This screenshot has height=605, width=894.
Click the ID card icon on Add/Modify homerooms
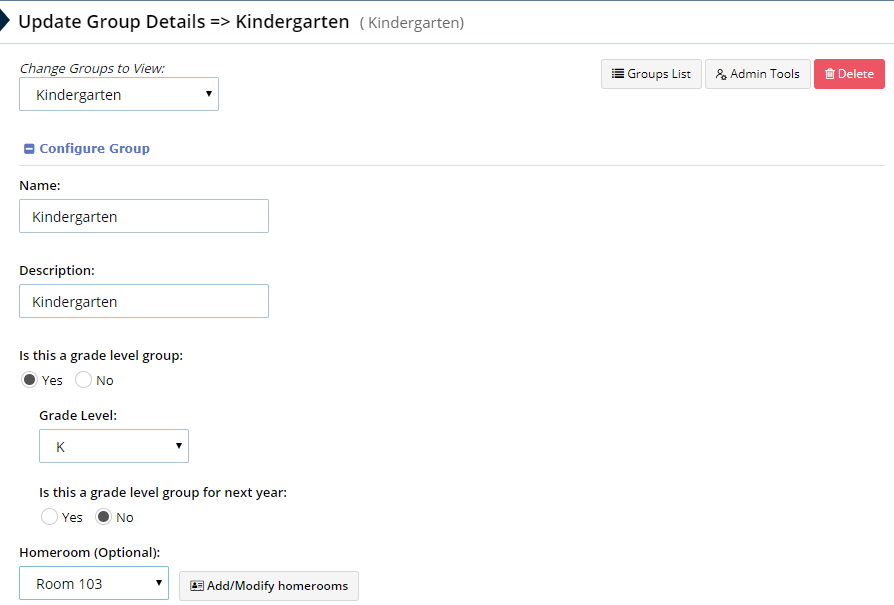[x=197, y=586]
